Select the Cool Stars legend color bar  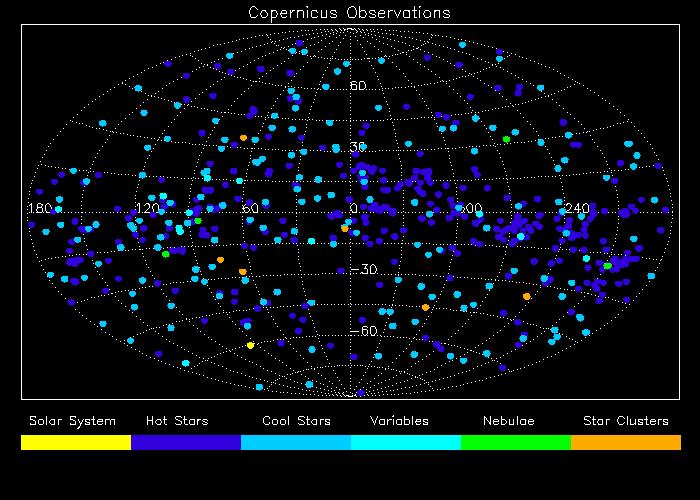(x=296, y=442)
